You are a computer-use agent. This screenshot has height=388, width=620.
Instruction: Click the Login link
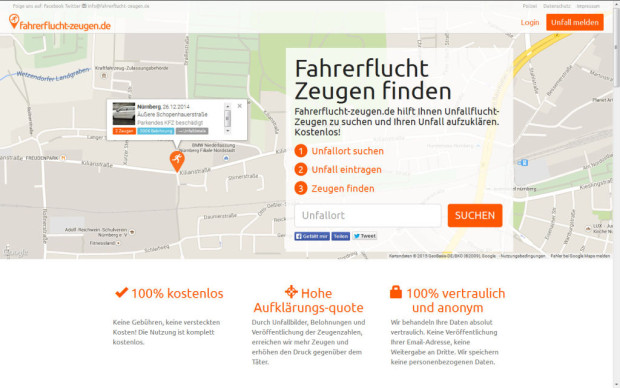pos(530,23)
